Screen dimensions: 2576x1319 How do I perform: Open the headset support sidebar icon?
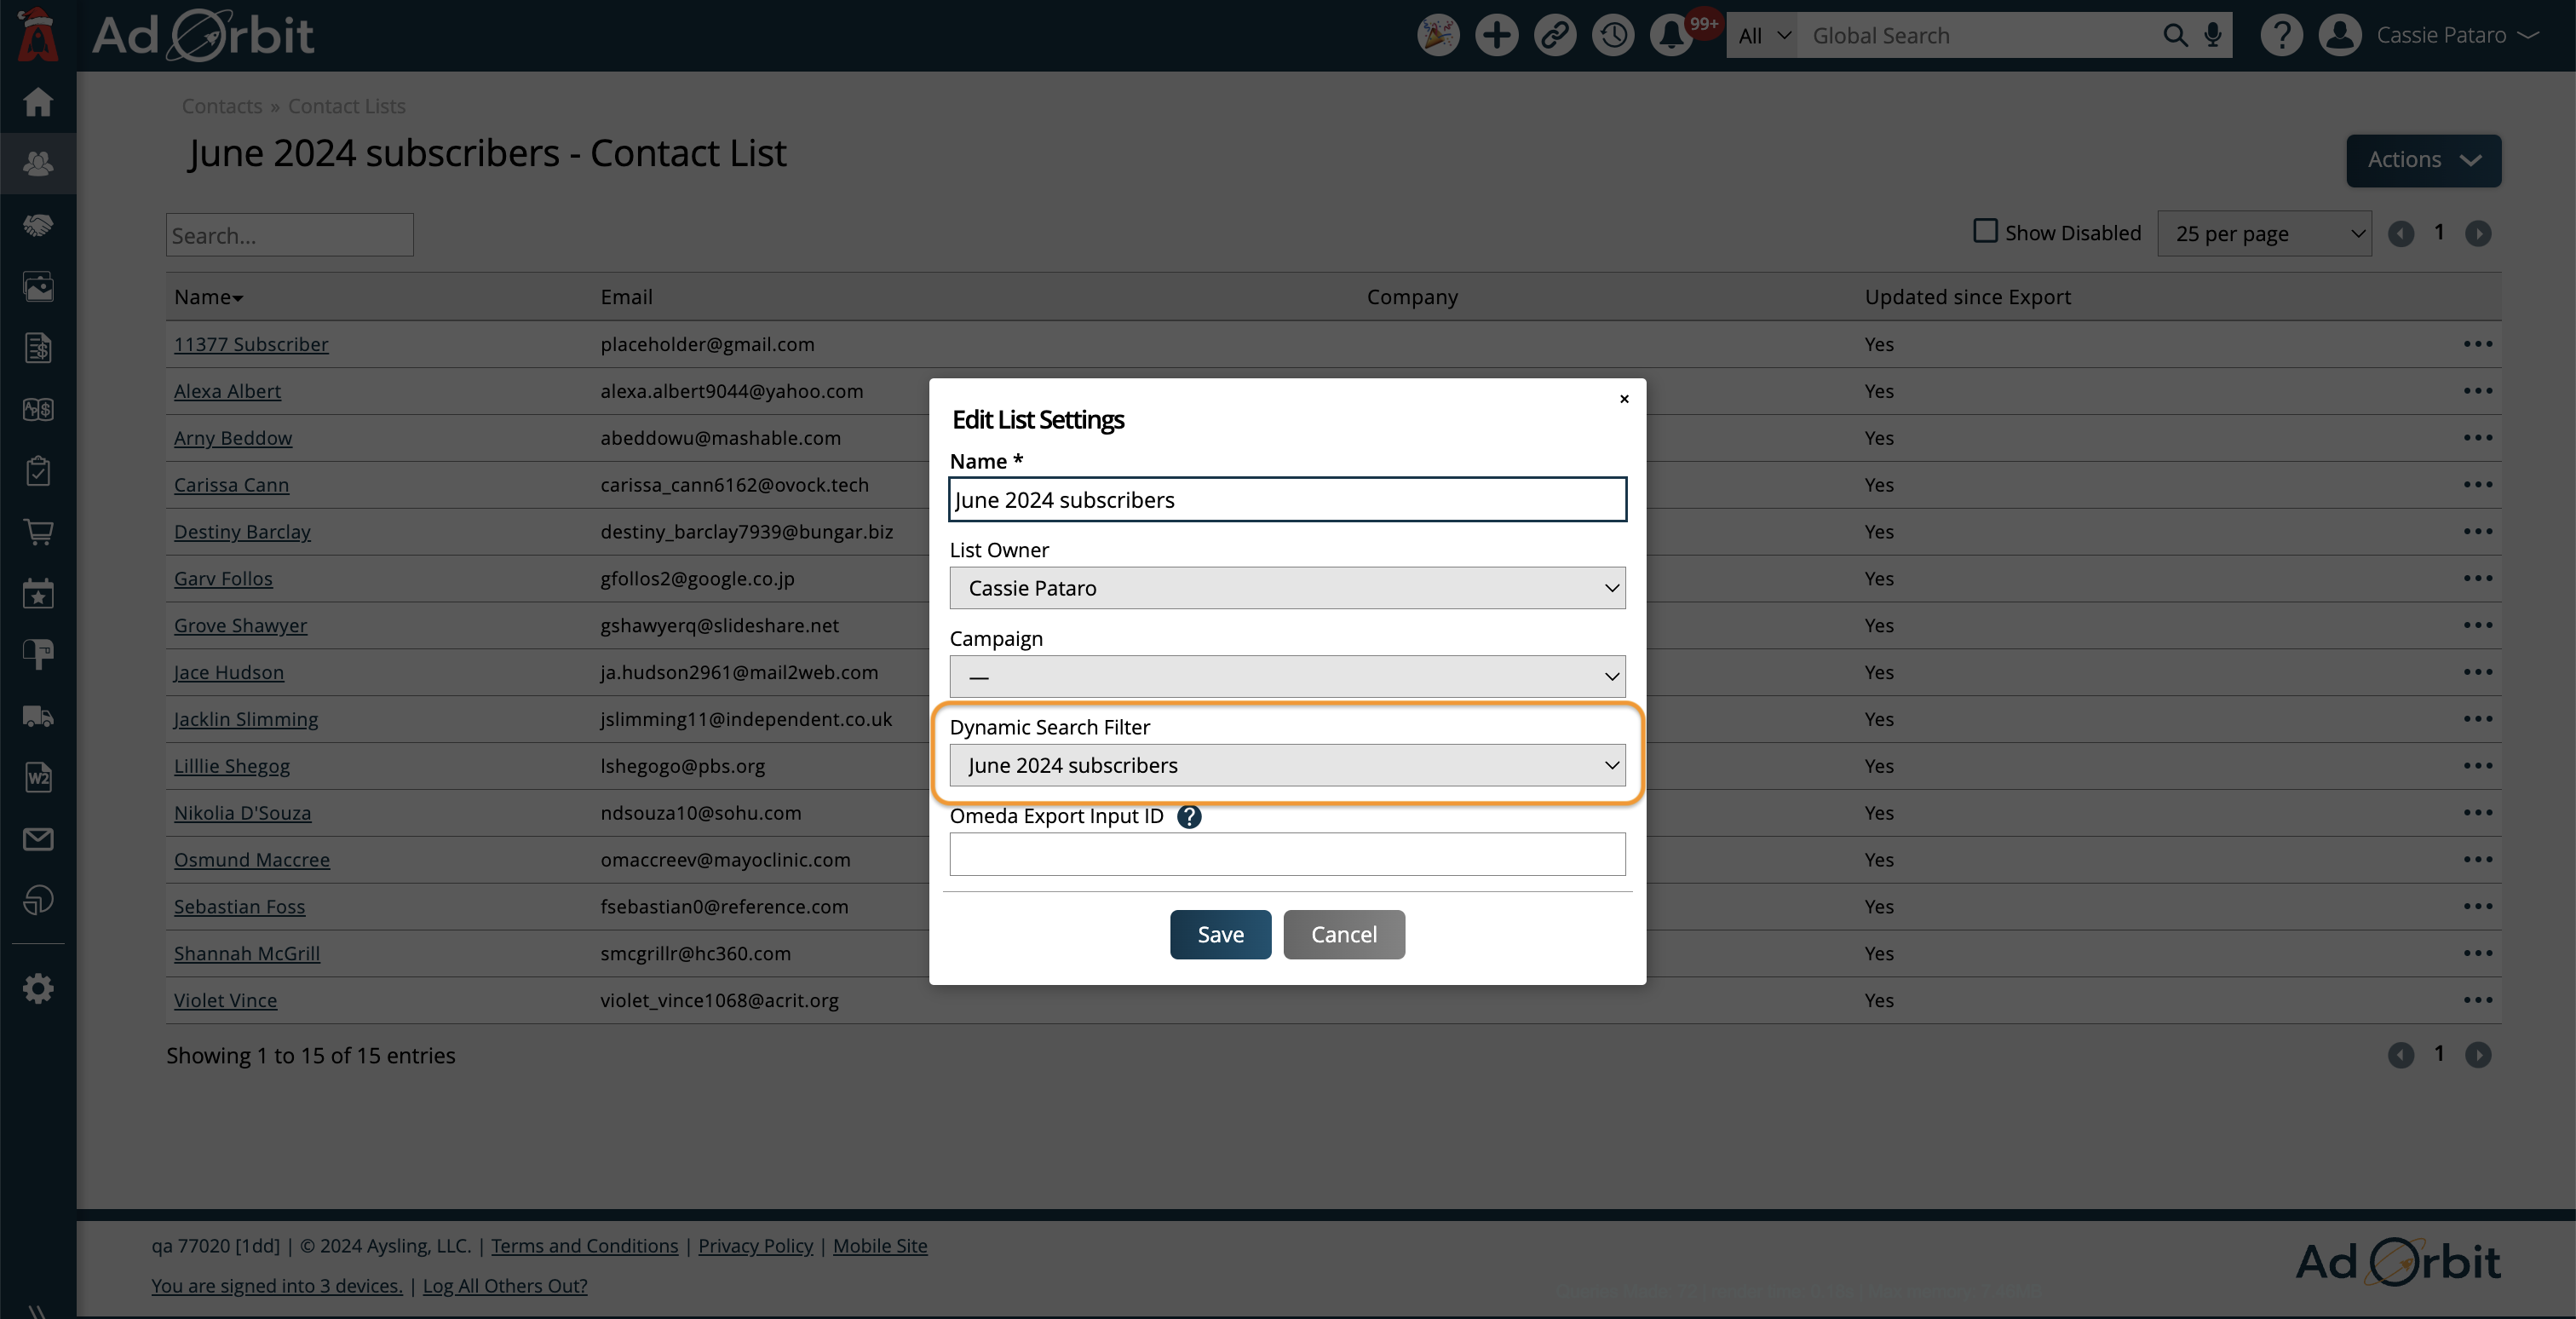coord(38,900)
